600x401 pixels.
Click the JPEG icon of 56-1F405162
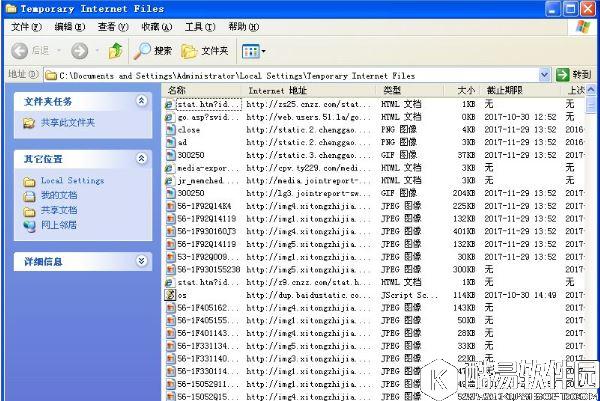pyautogui.click(x=170, y=308)
